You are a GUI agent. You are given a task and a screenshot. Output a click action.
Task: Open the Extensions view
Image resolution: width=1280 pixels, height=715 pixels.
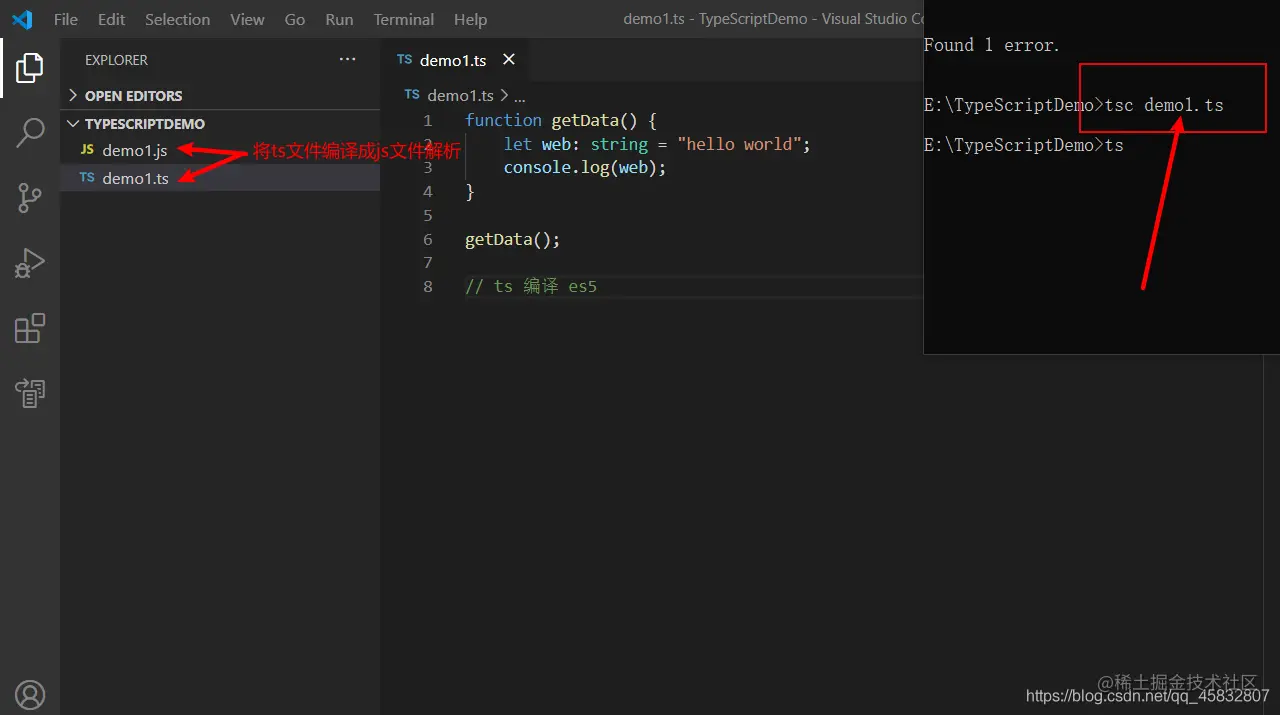pyautogui.click(x=30, y=328)
